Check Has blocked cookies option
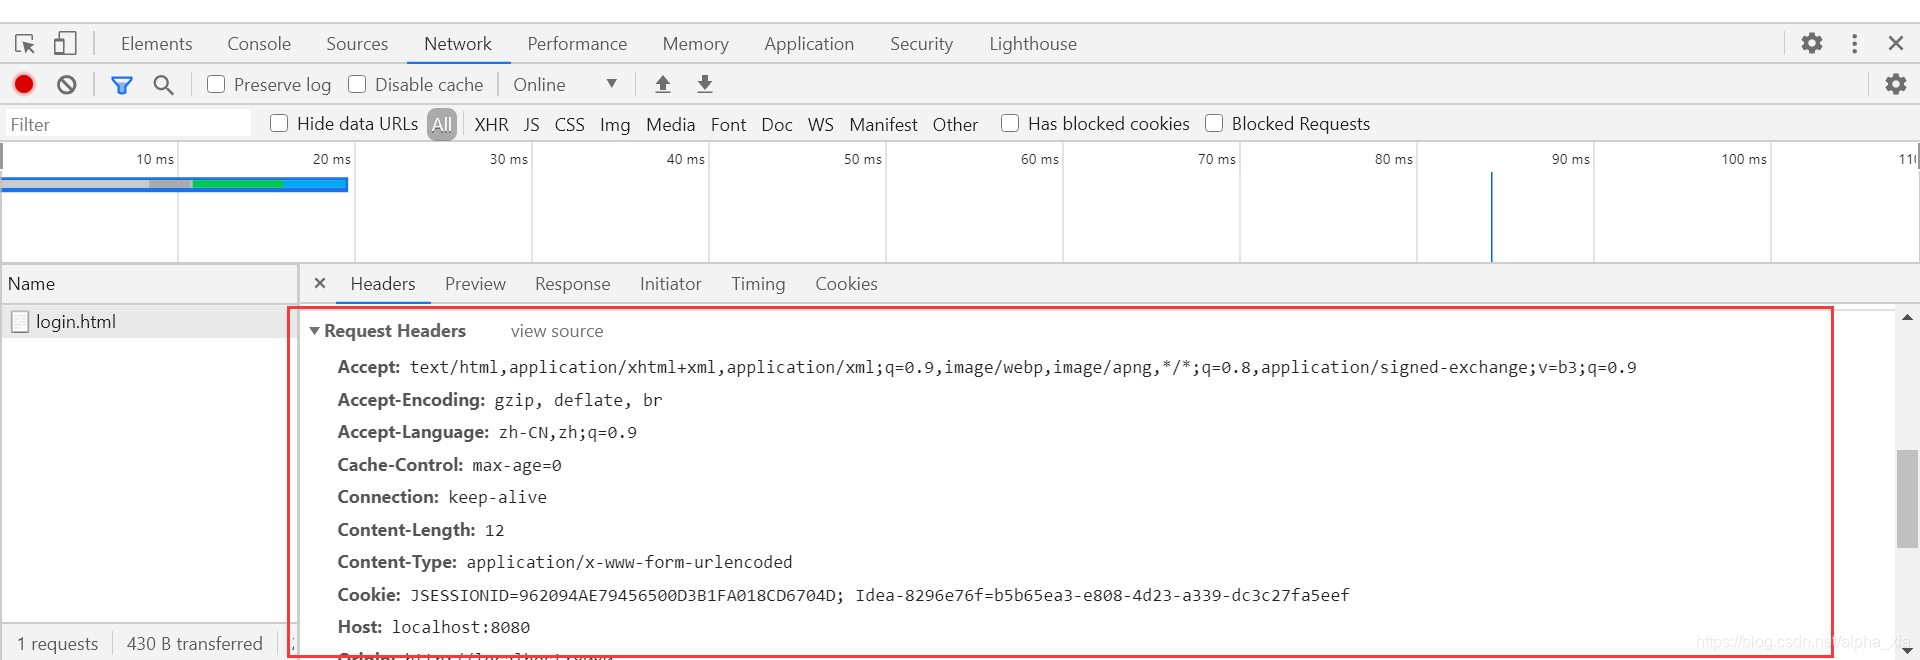This screenshot has height=660, width=1920. [1010, 123]
